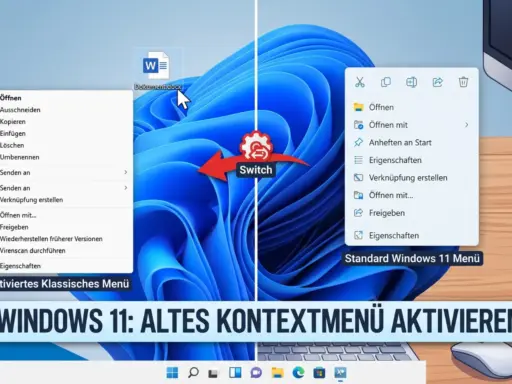Choose Freigeben in Windows 11 menu
This screenshot has height=384, width=512.
(x=412, y=213)
